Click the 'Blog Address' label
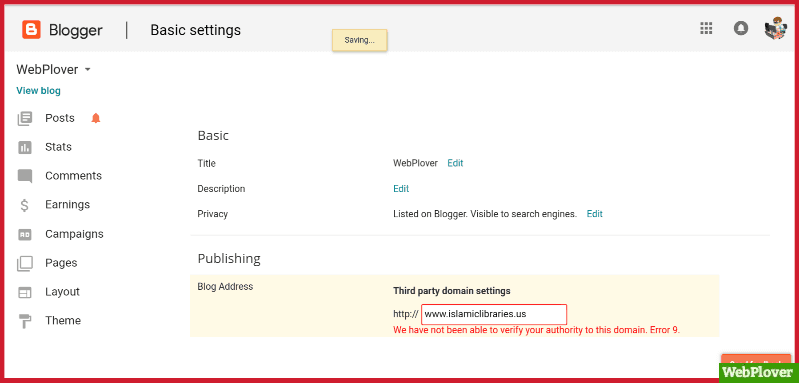Screen dimensions: 799x383 point(225,287)
